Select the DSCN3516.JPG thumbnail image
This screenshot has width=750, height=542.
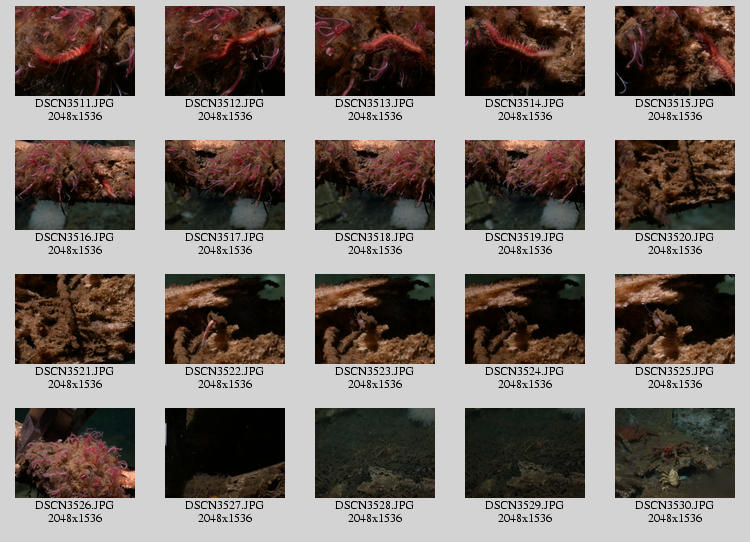pos(75,185)
